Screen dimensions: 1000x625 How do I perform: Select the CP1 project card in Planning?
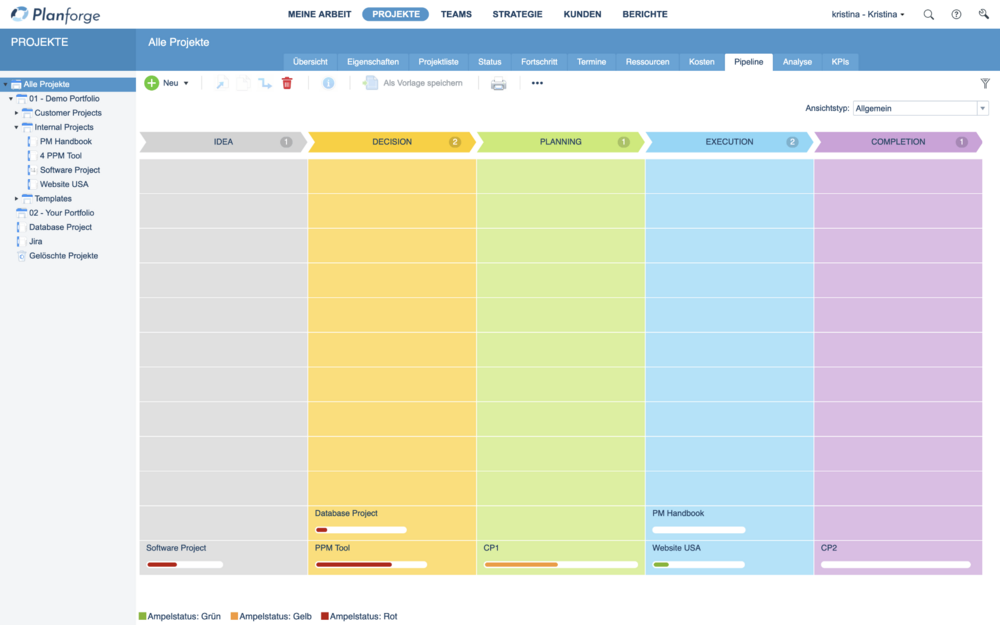click(560, 556)
